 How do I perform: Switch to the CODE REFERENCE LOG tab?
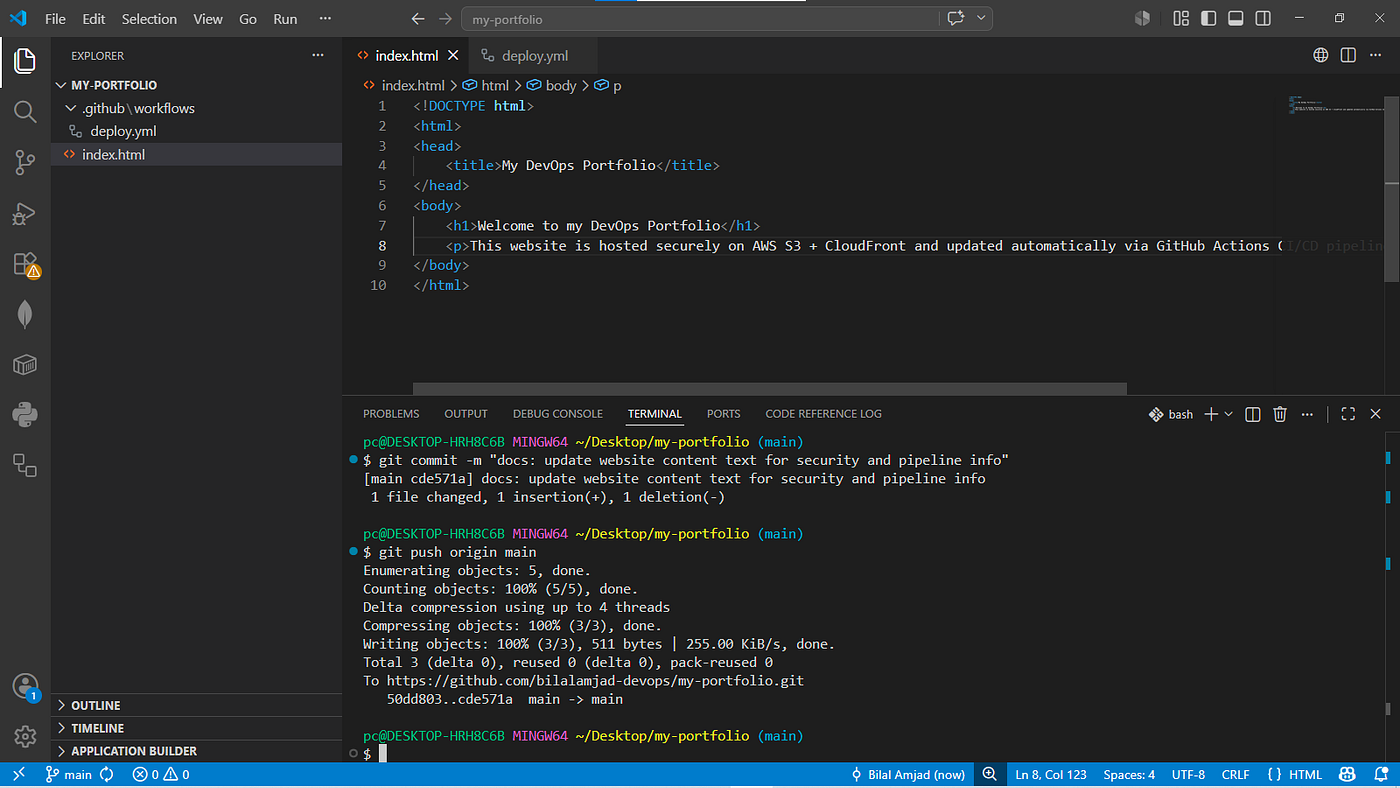click(824, 414)
